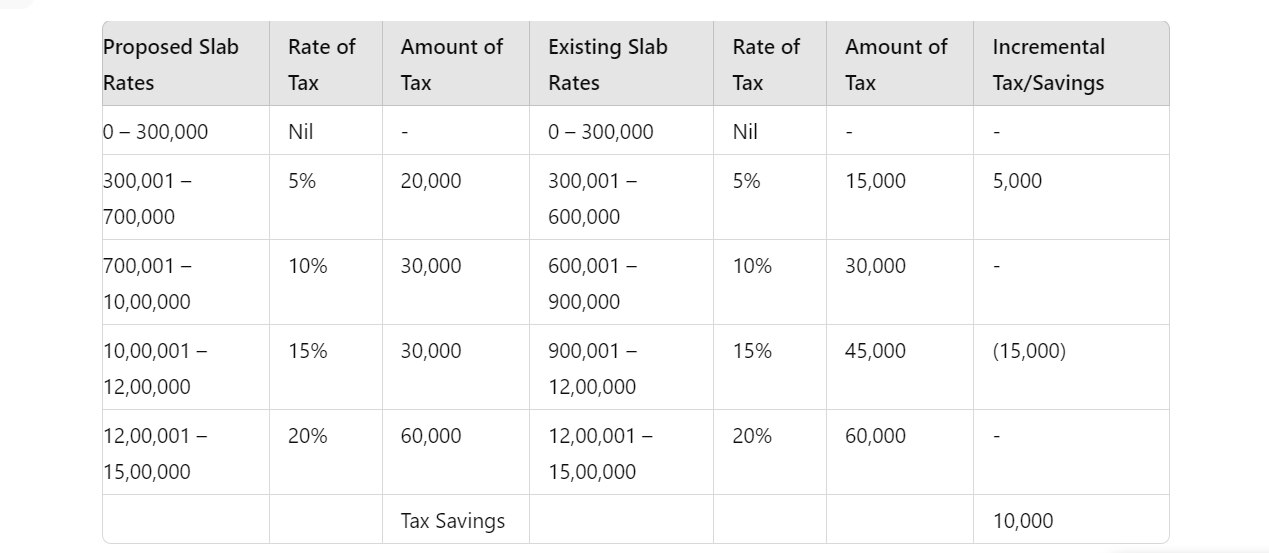Click the "Tax Savings" label in bottom row

coord(453,521)
